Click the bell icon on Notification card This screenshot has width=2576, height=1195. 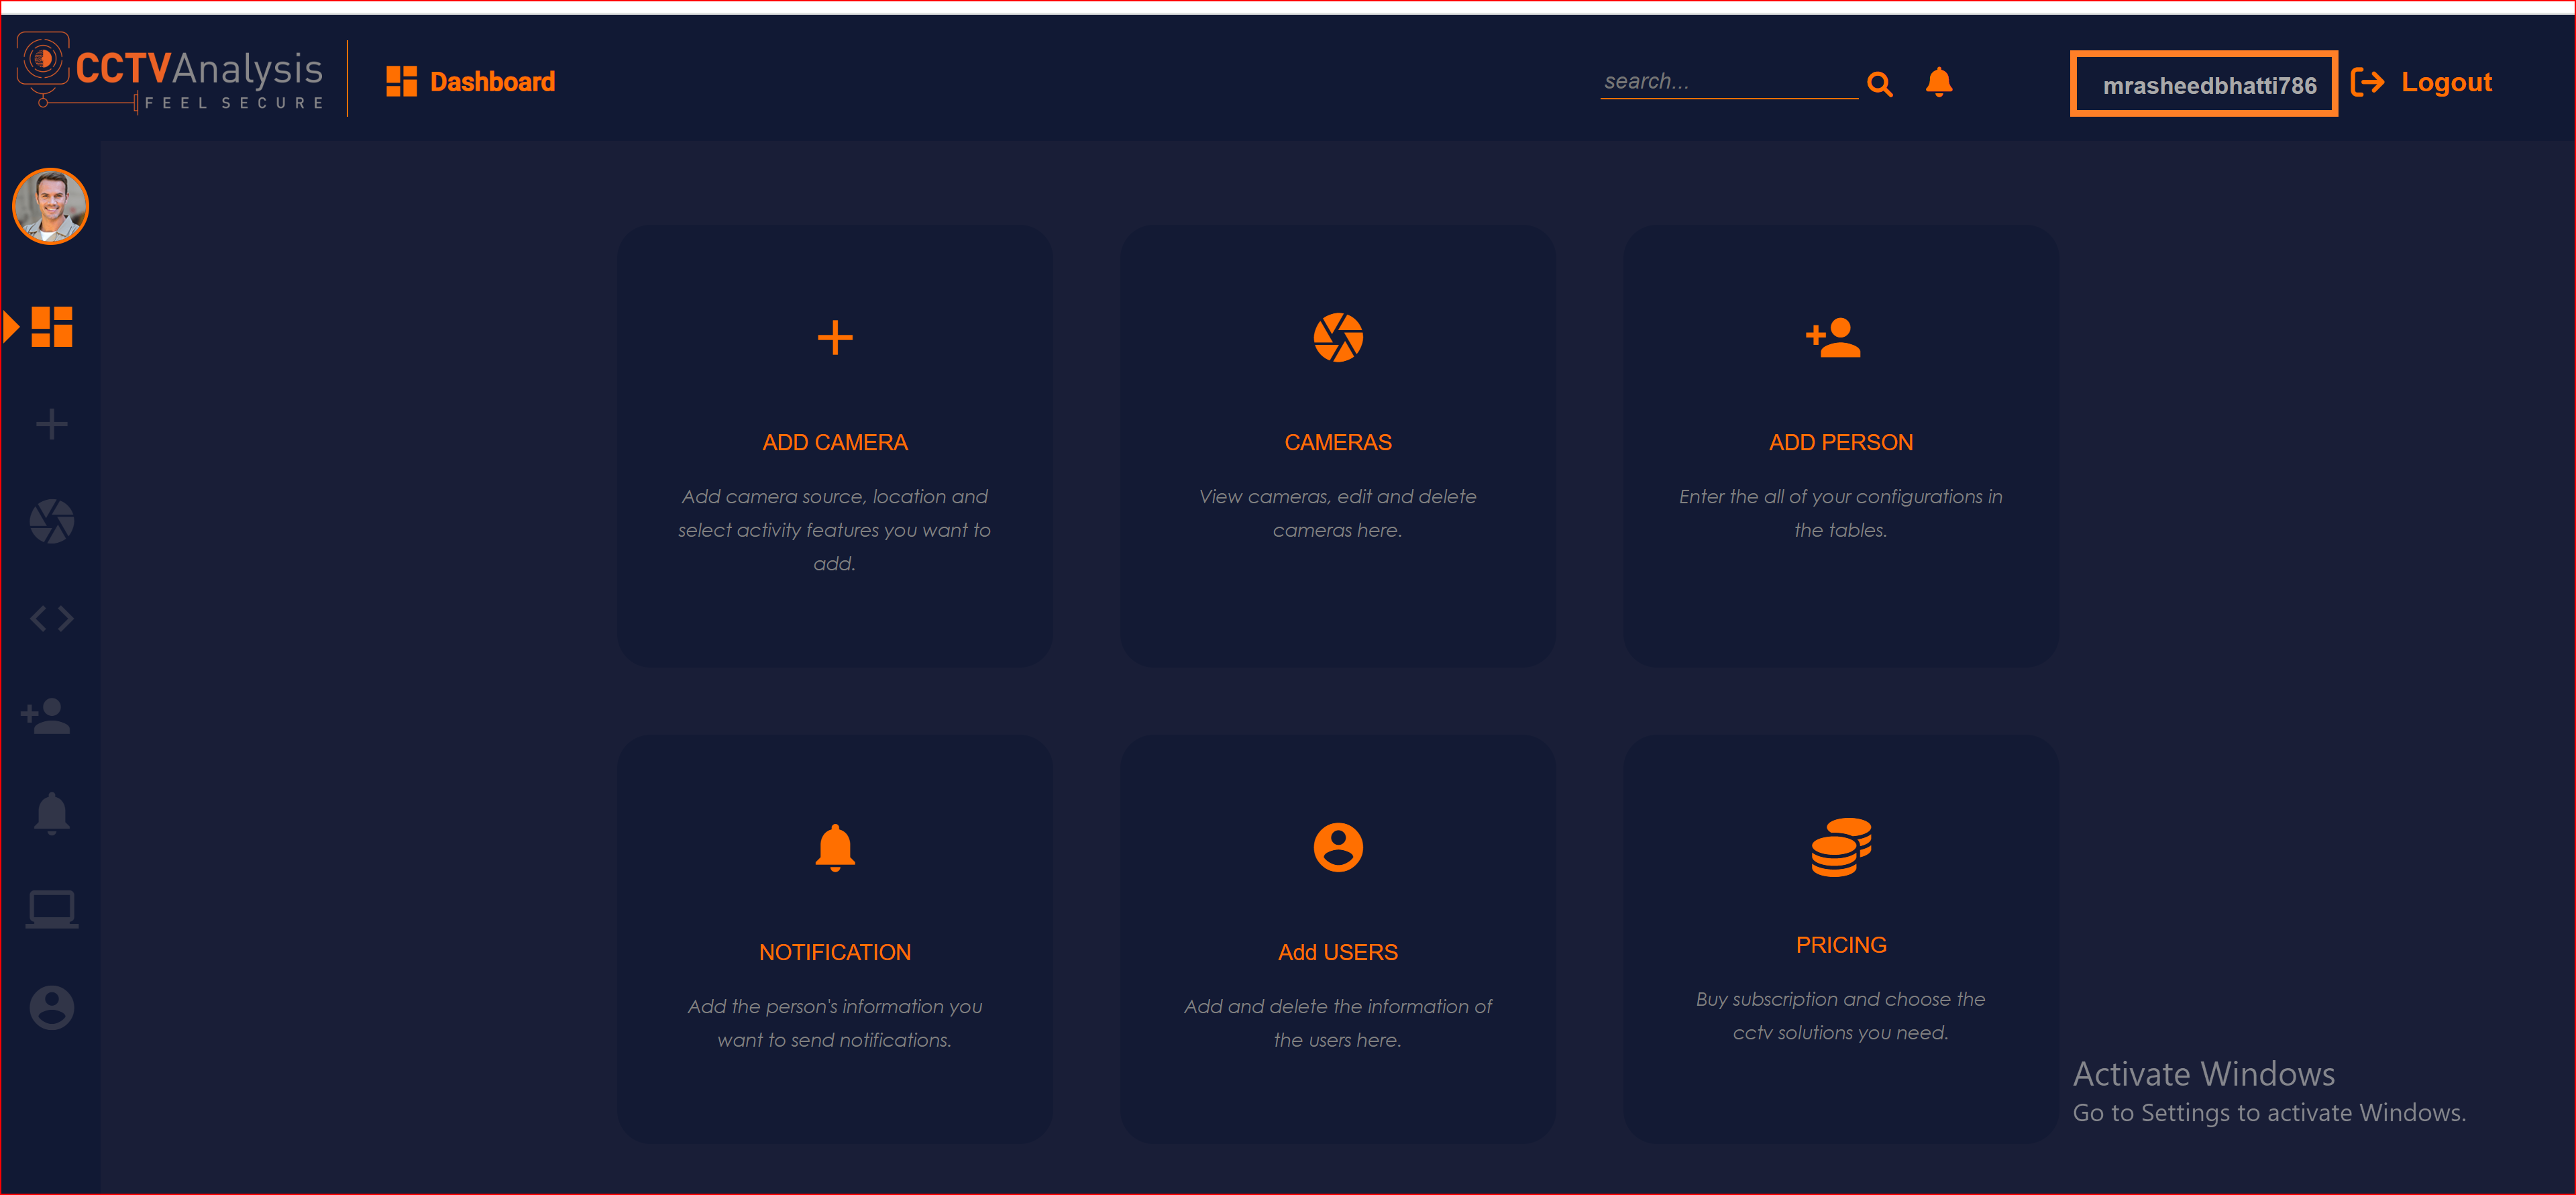point(835,848)
